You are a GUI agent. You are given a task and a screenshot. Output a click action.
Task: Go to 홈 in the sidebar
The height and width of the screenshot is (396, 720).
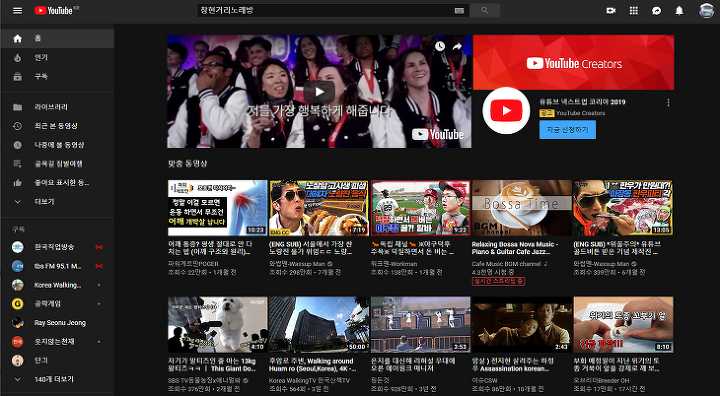57,39
